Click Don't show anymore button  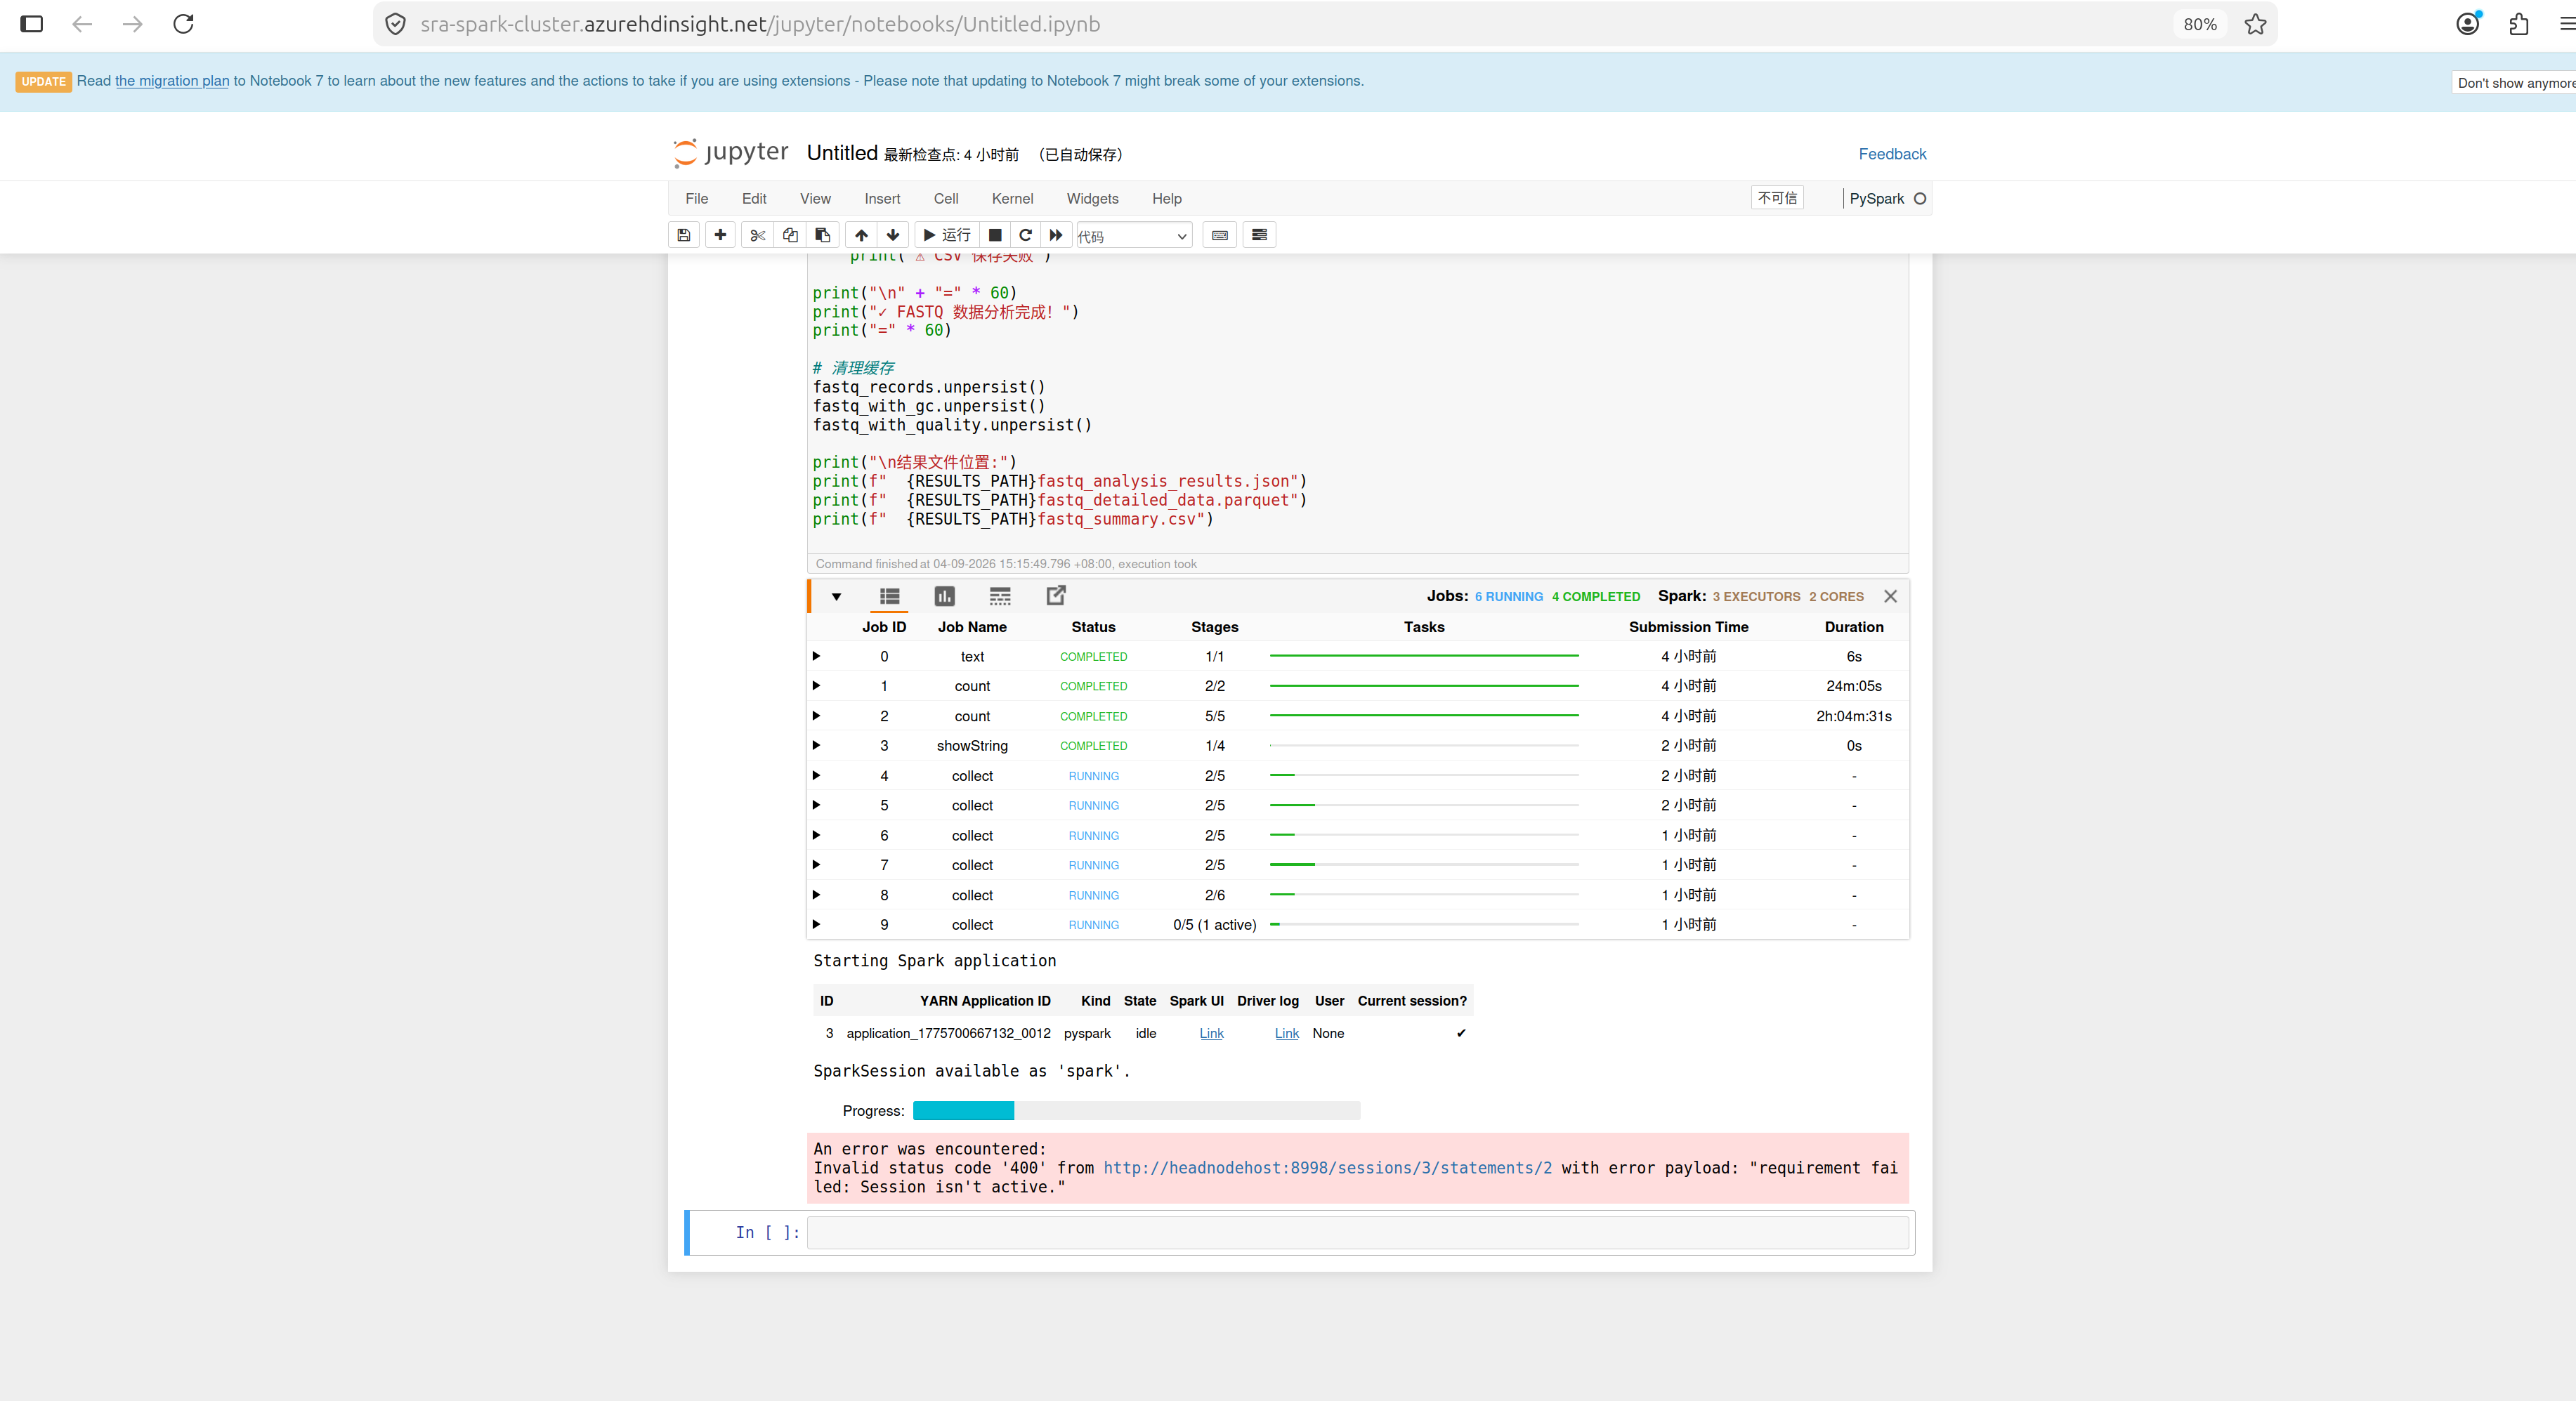pos(2515,83)
